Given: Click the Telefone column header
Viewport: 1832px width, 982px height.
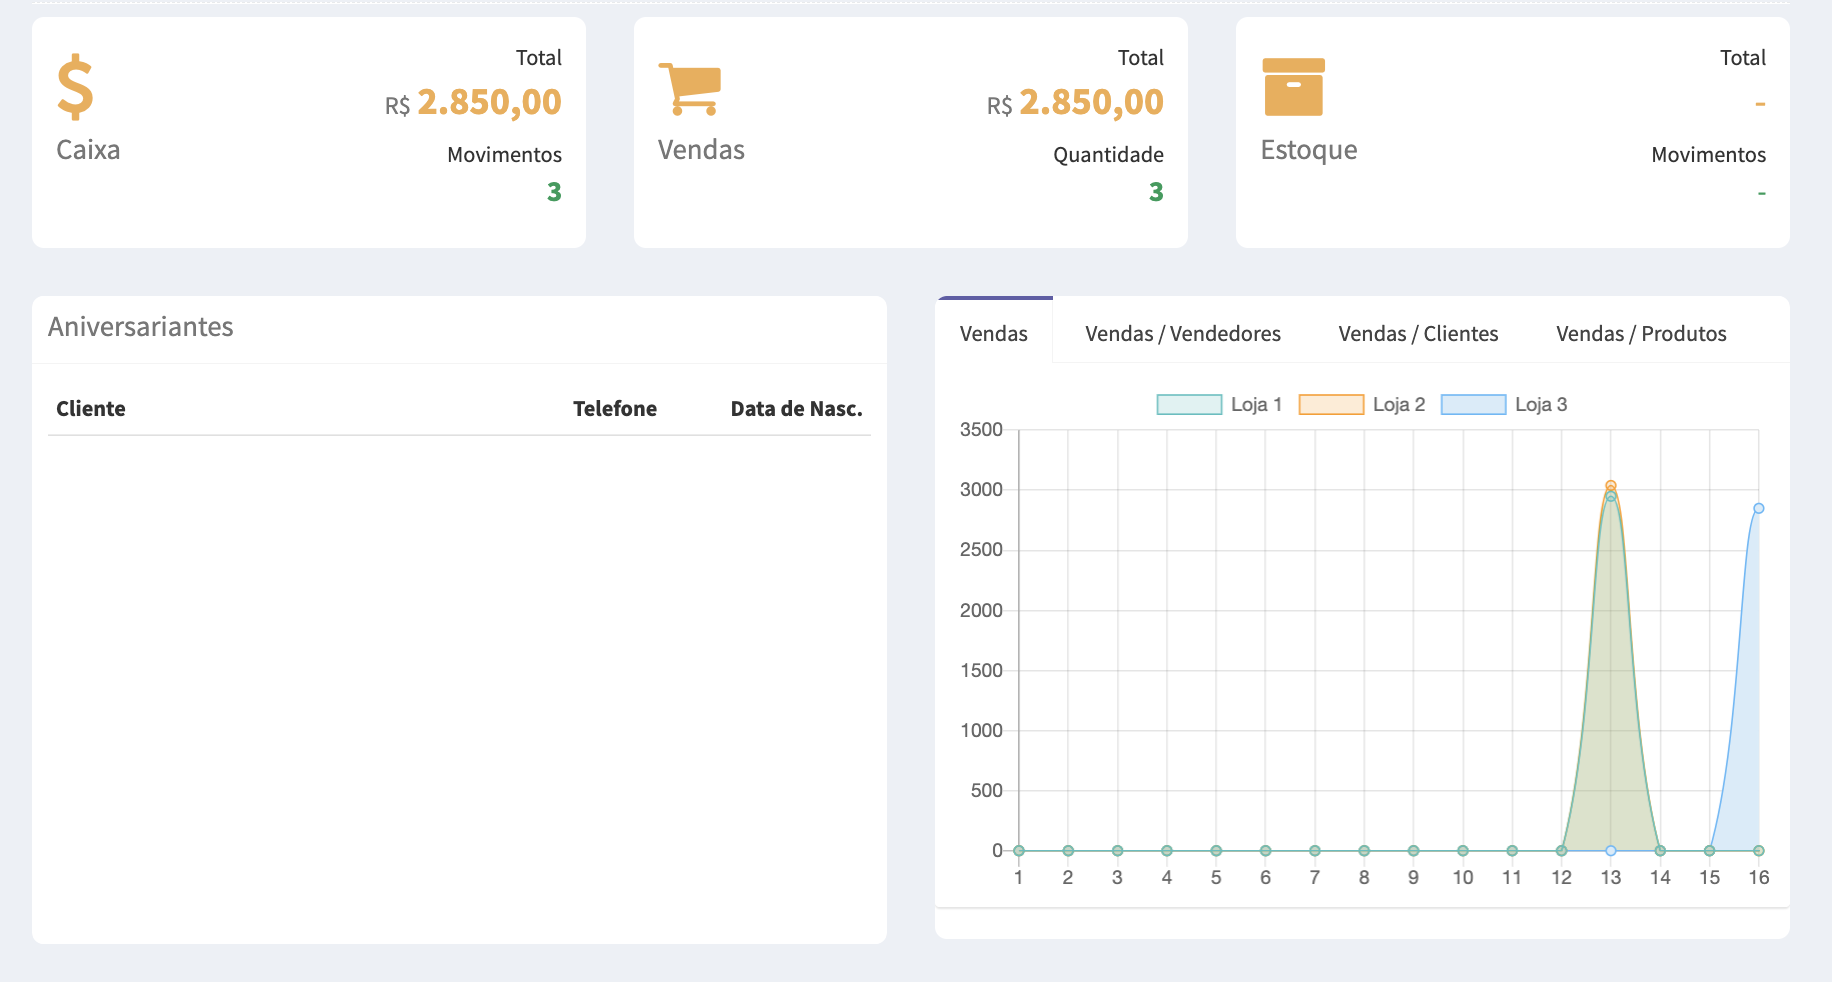Looking at the screenshot, I should click(x=614, y=409).
